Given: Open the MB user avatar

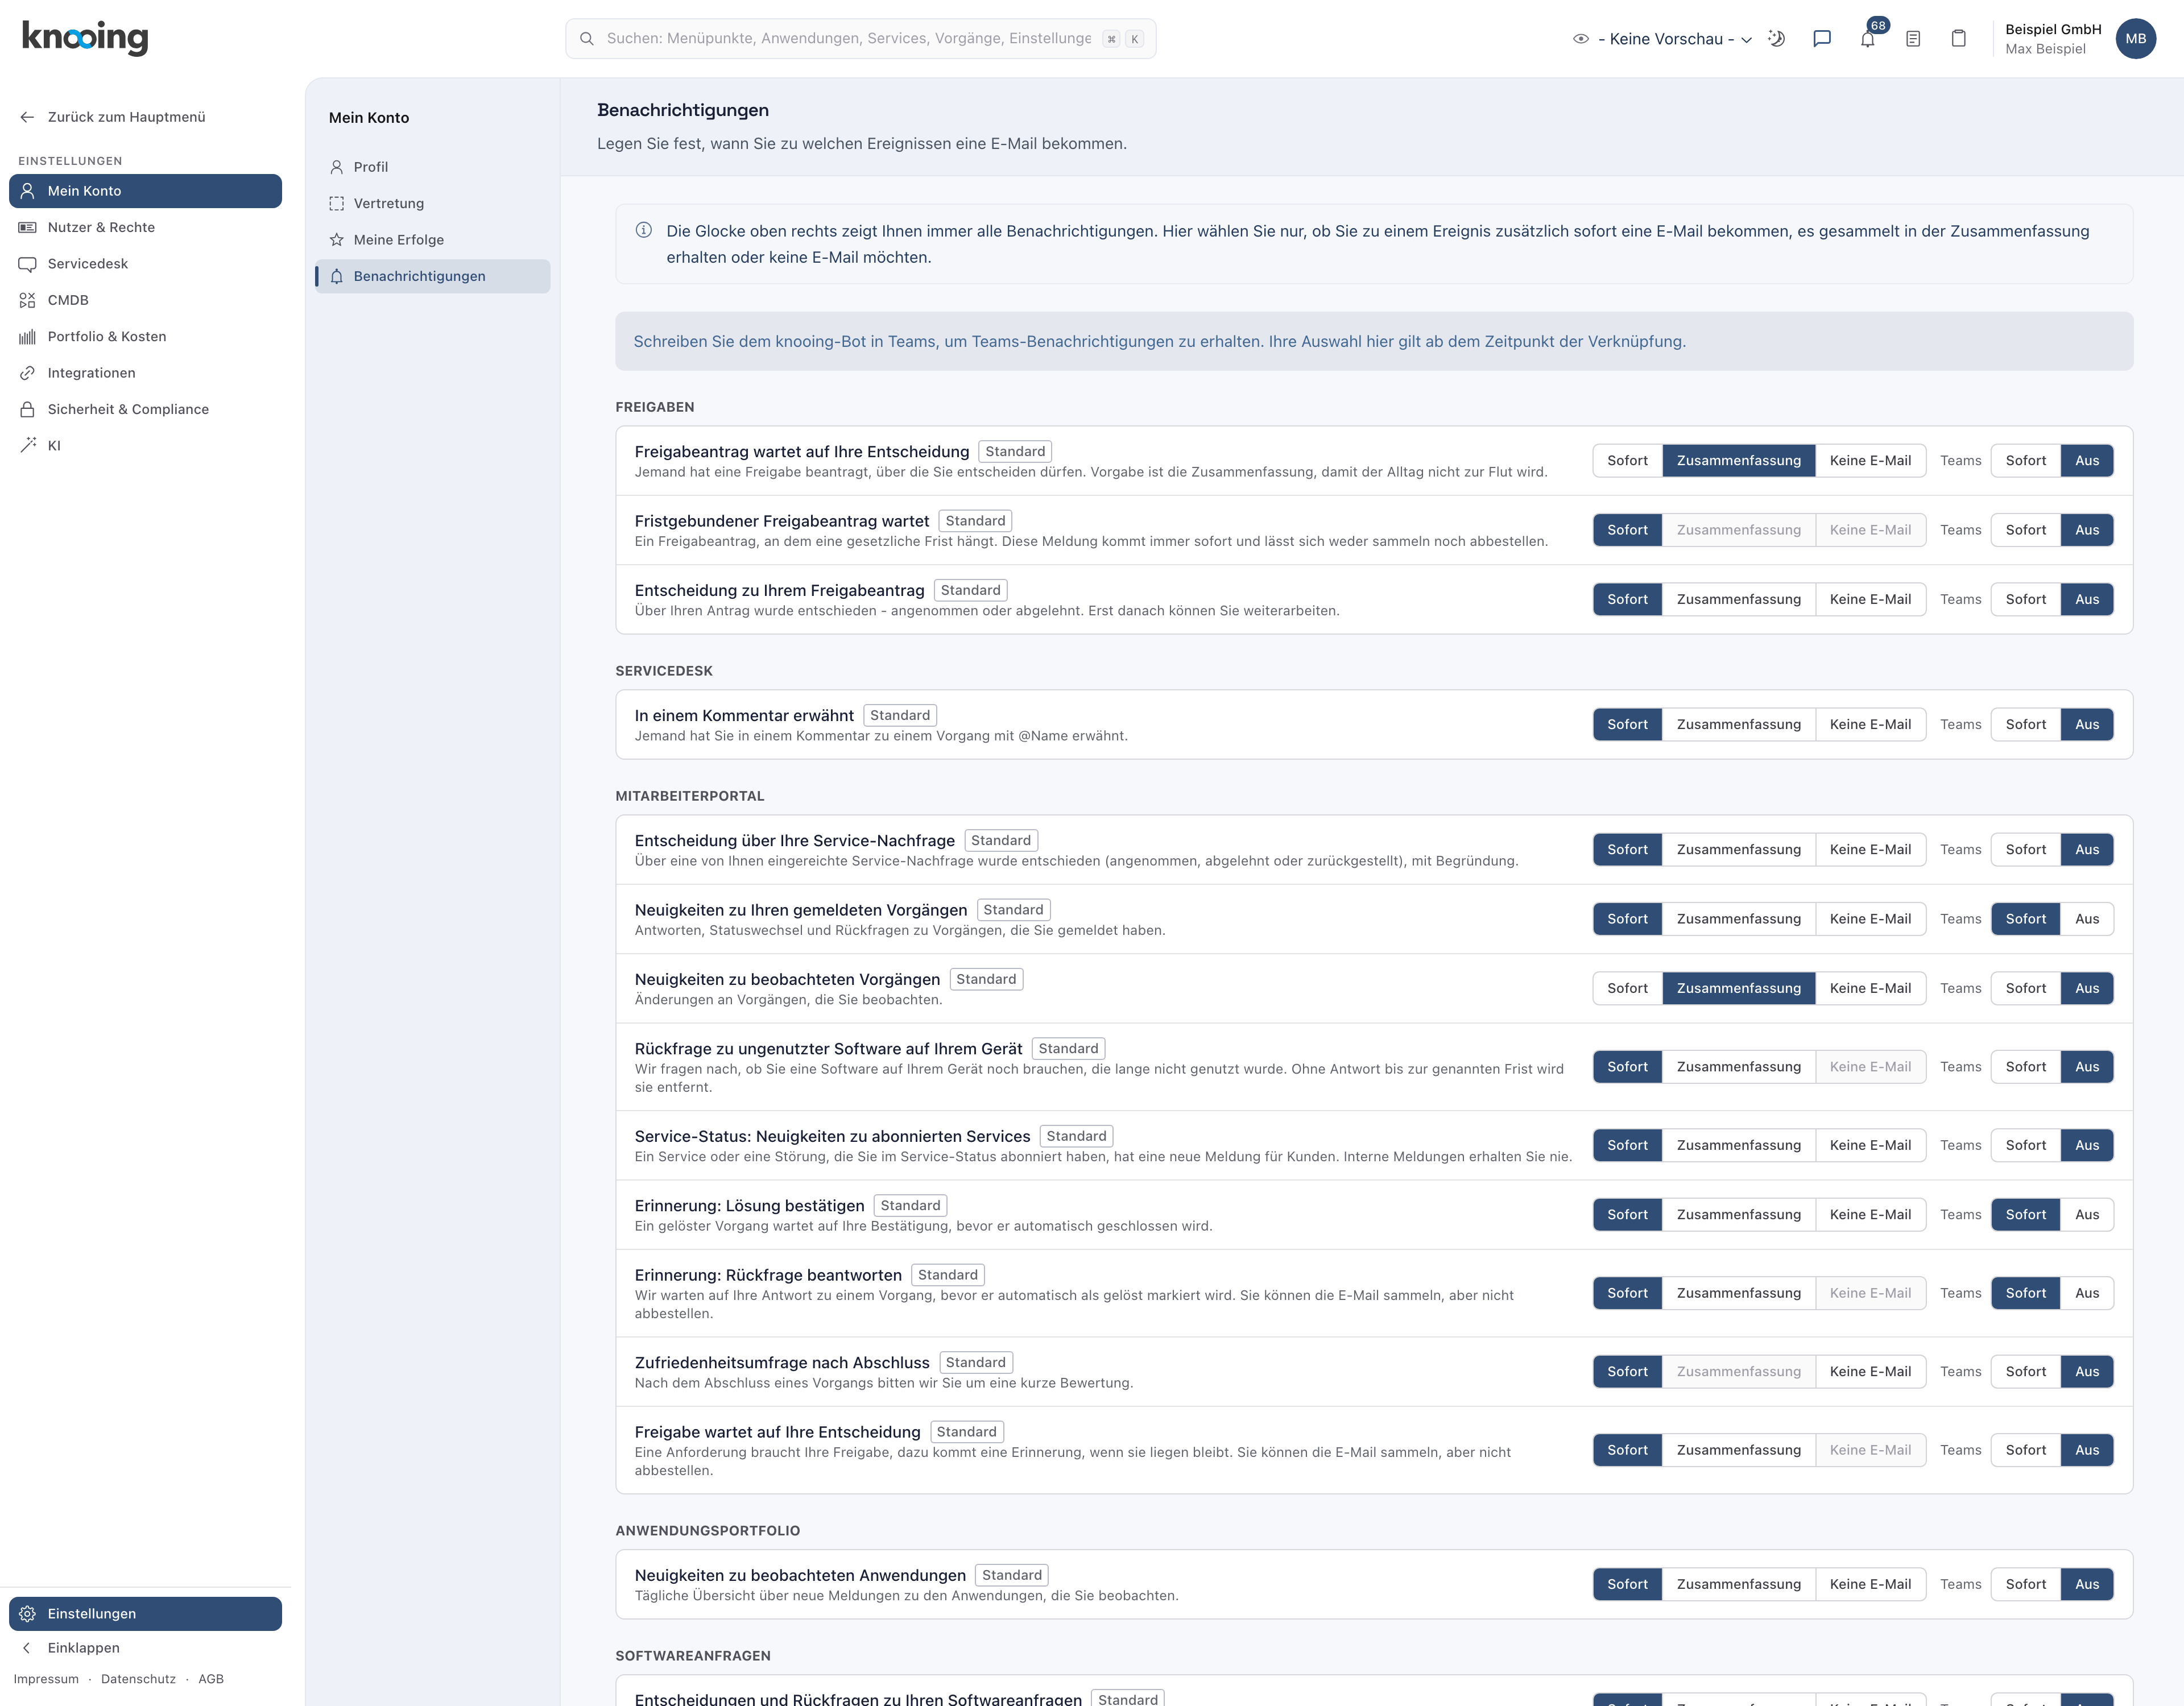Looking at the screenshot, I should click(x=2136, y=39).
